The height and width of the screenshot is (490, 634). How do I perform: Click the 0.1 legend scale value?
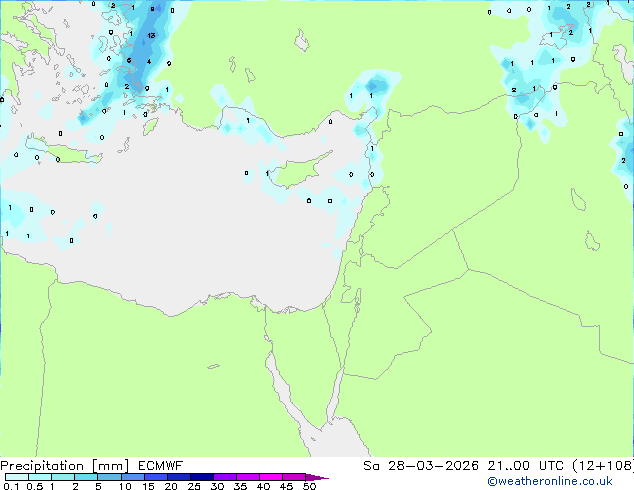pos(11,486)
